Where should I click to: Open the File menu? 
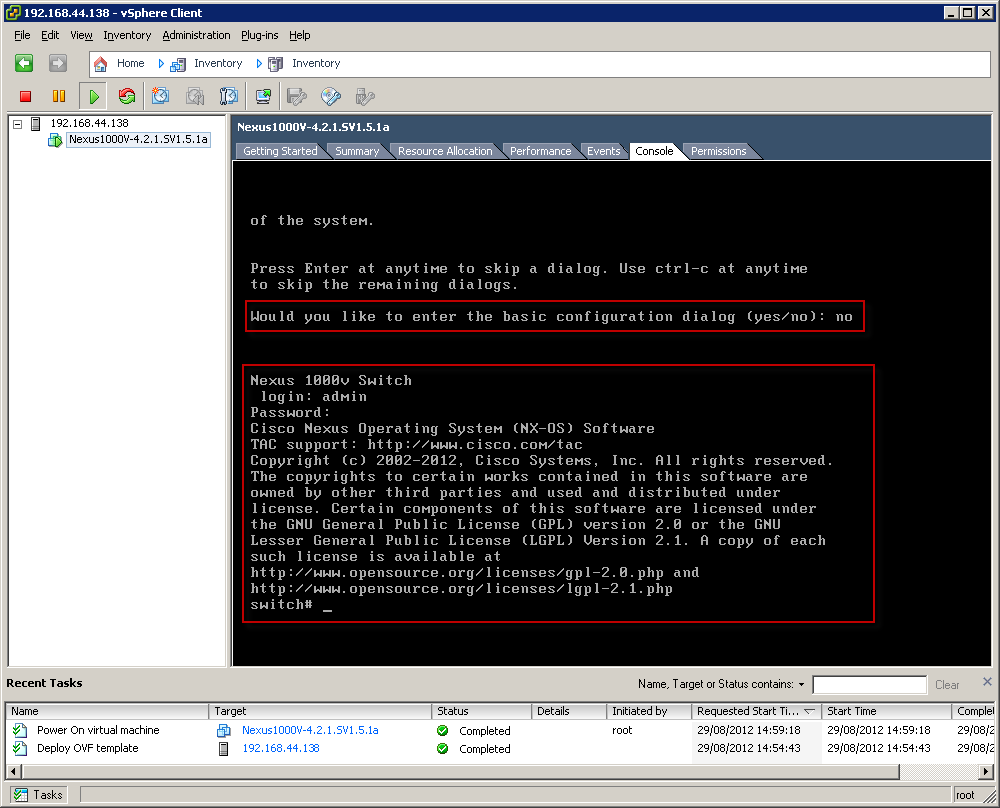[22, 35]
